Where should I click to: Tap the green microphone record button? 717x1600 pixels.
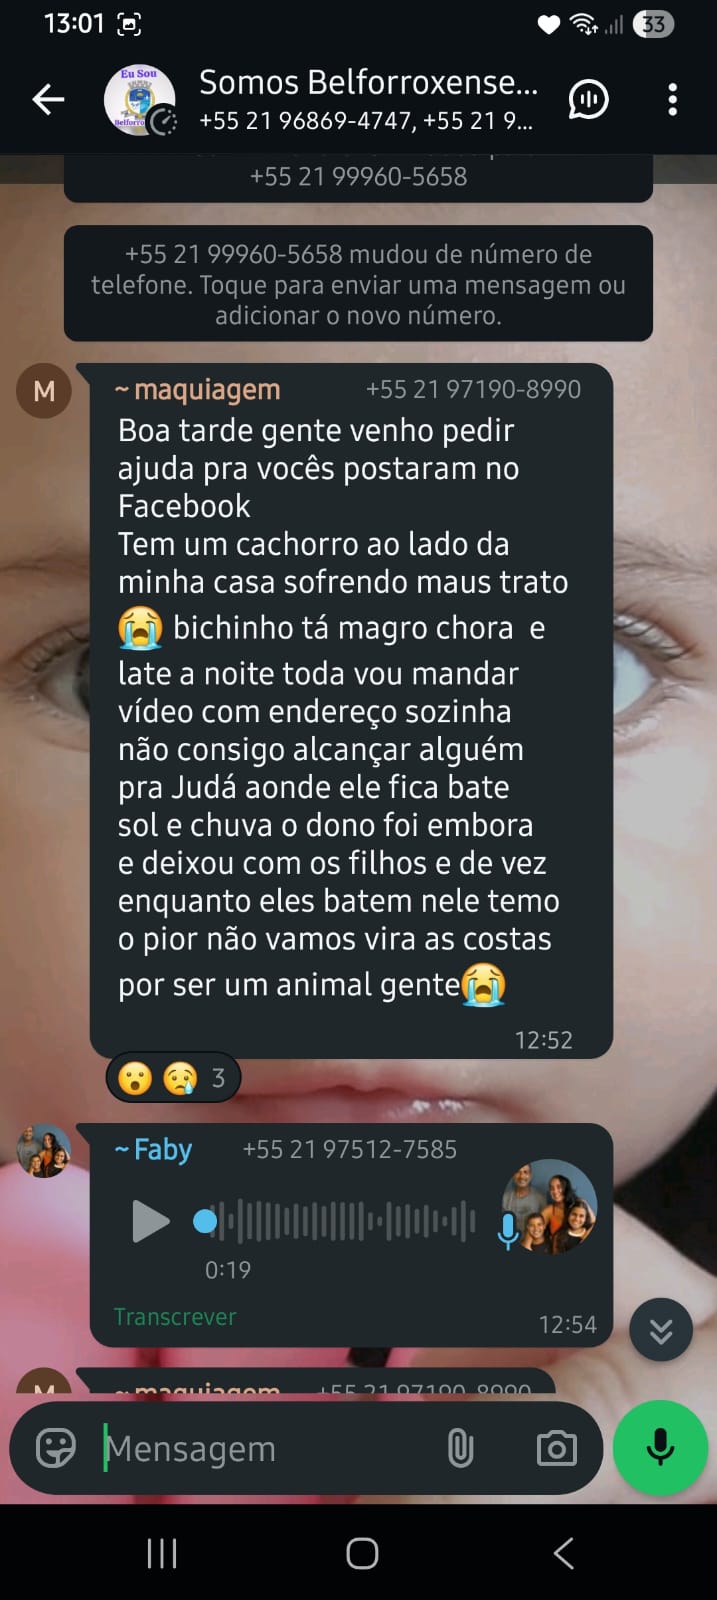[x=660, y=1448]
